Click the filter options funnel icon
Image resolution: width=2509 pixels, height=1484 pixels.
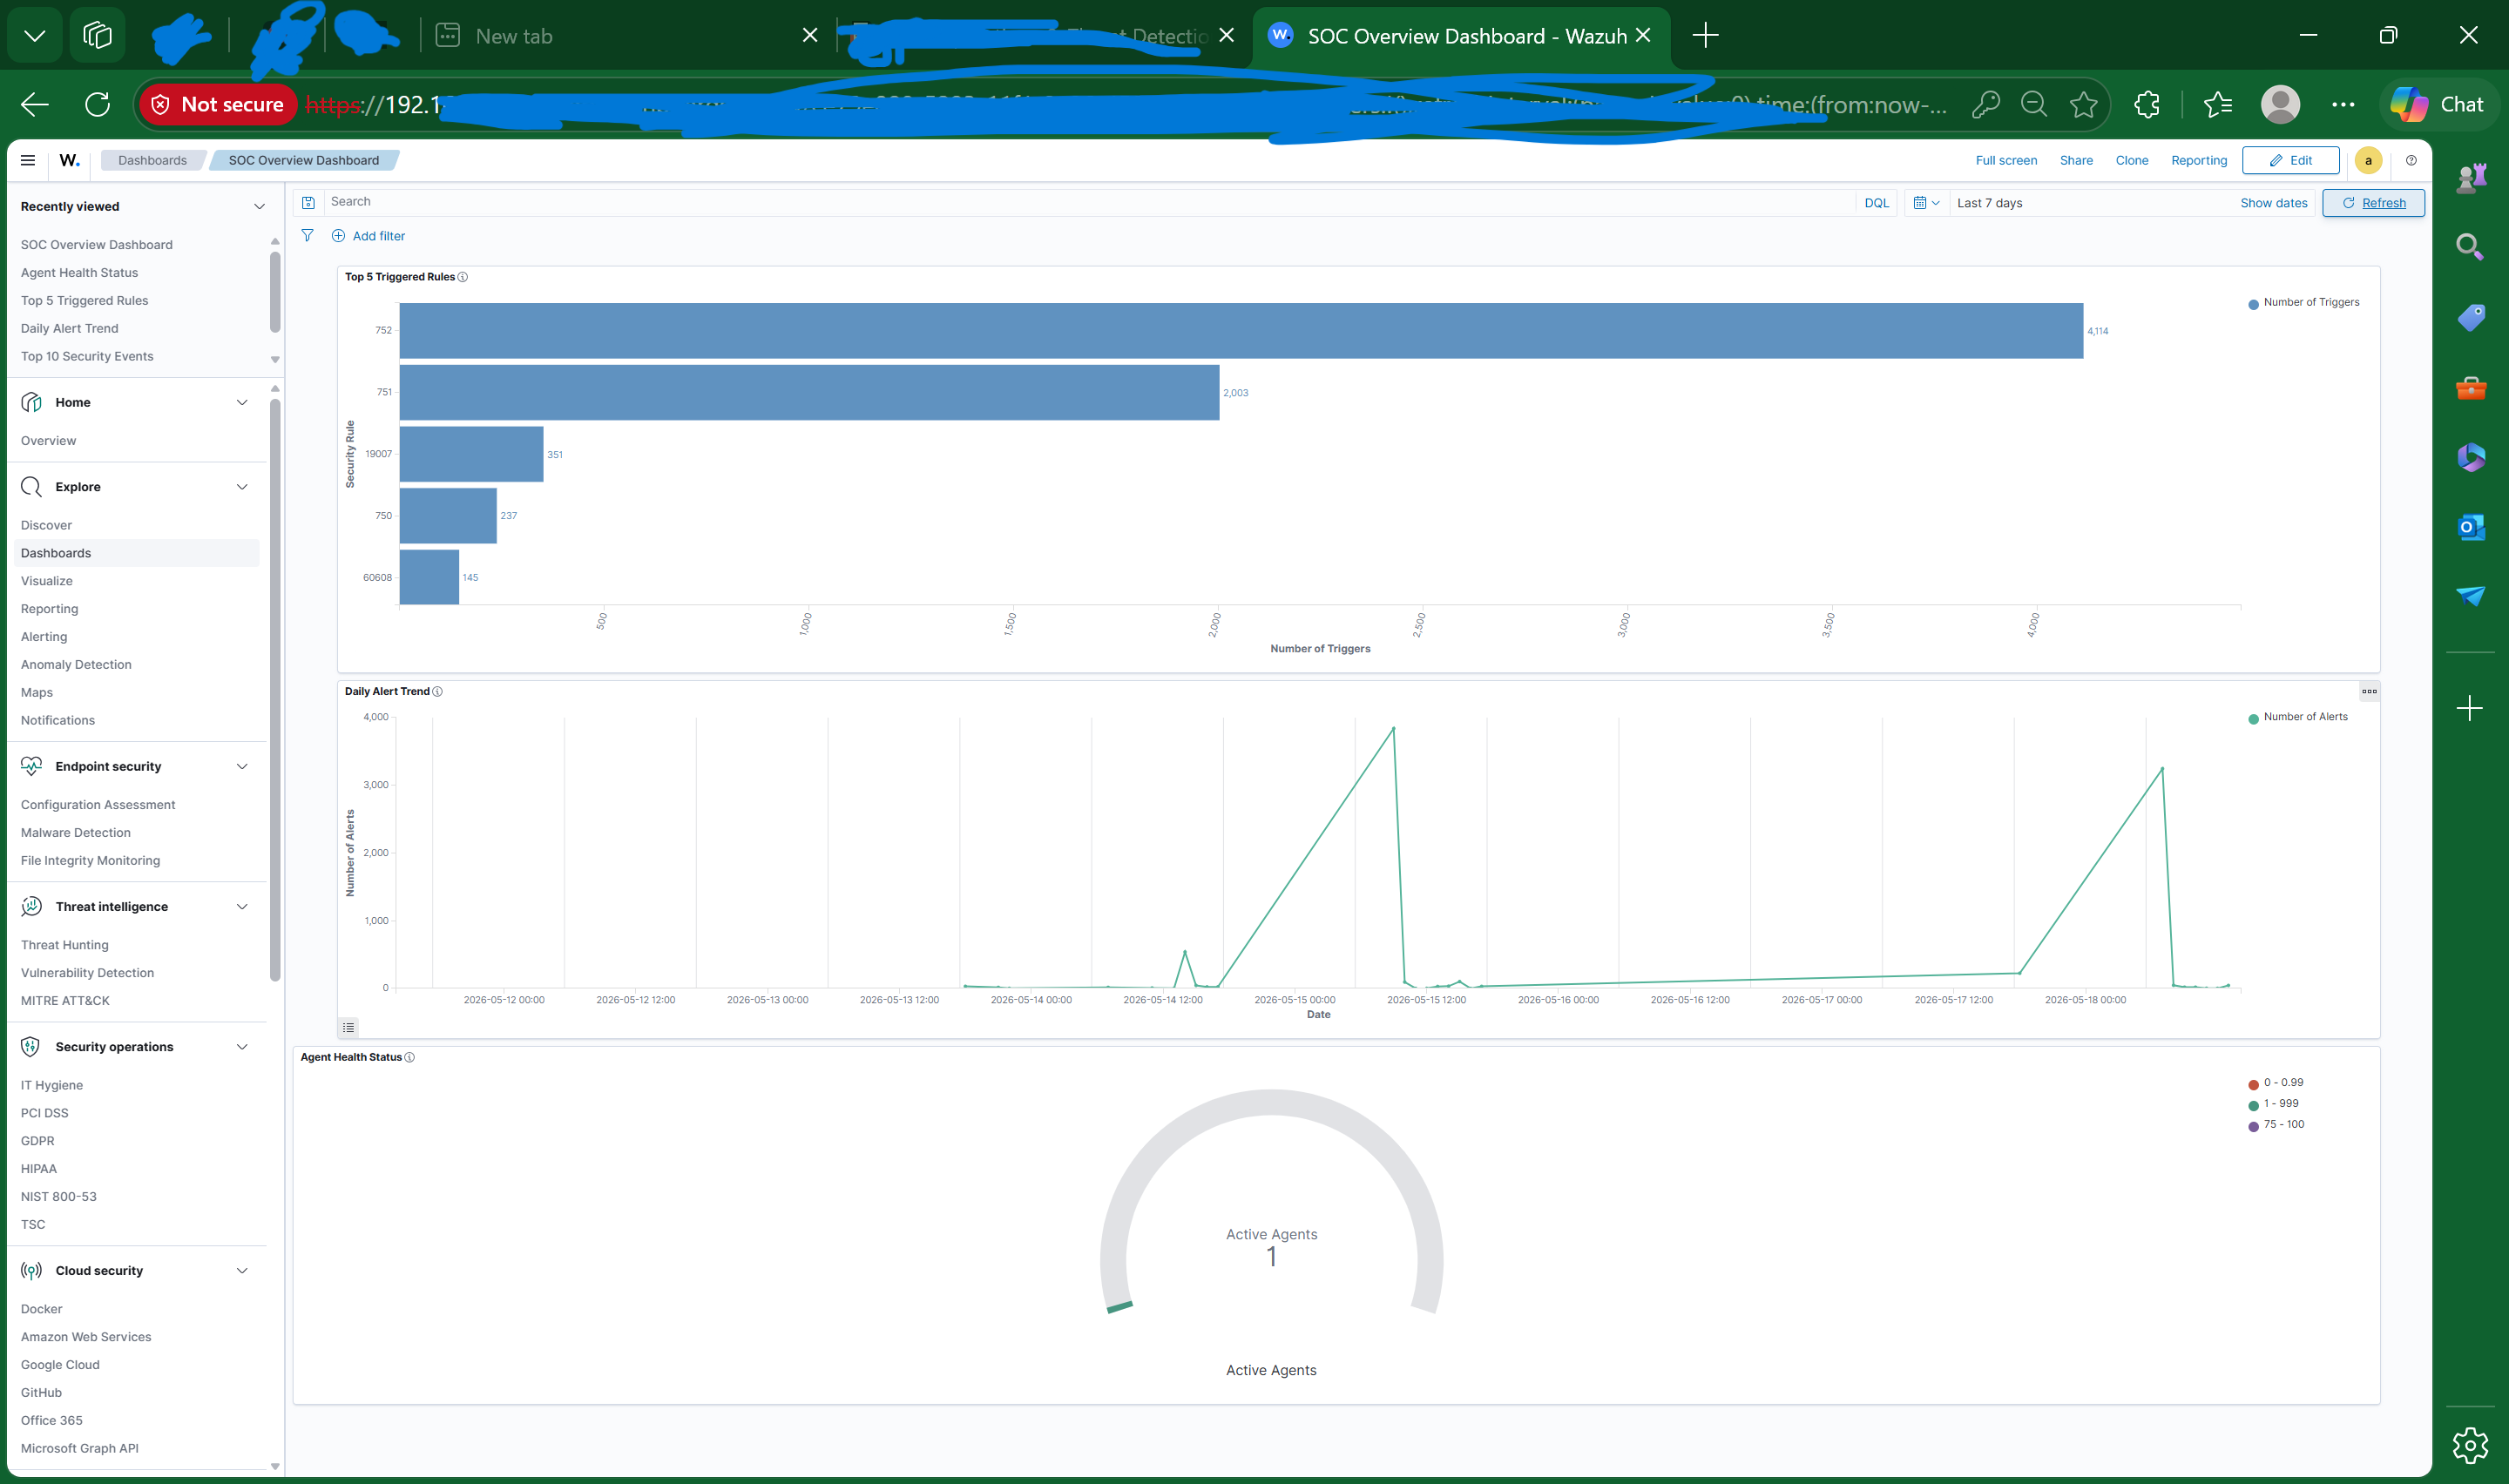[307, 236]
